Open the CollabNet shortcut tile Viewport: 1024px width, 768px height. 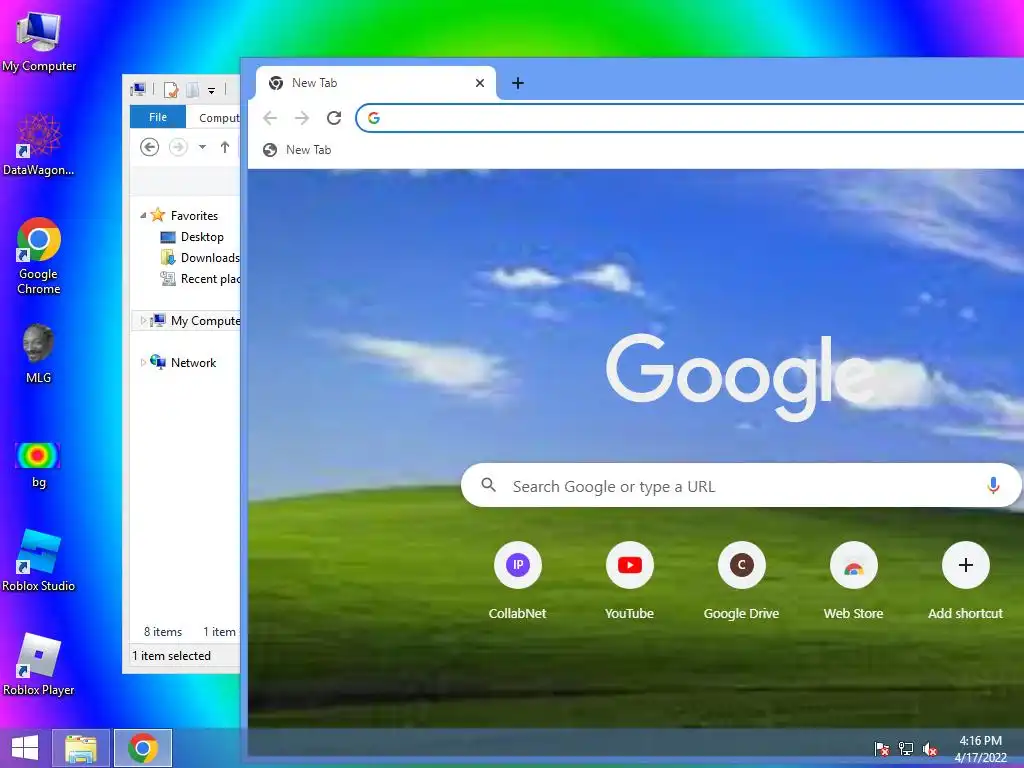tap(517, 581)
